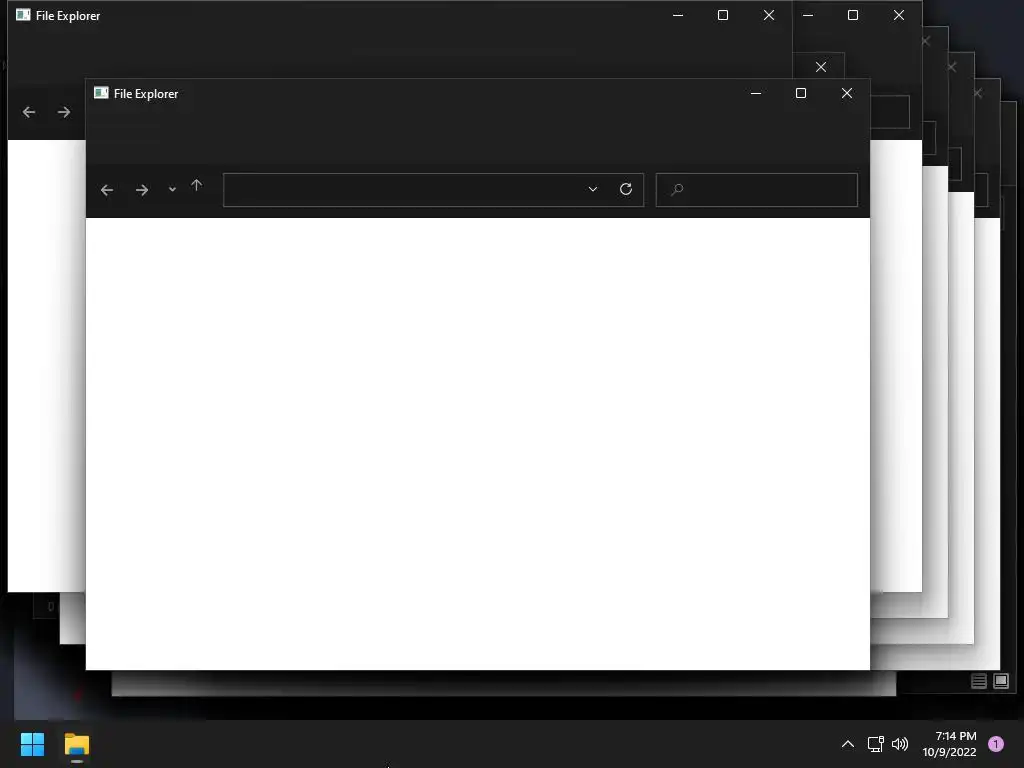Image resolution: width=1024 pixels, height=768 pixels.
Task: Click the address bar in front window
Action: [434, 190]
